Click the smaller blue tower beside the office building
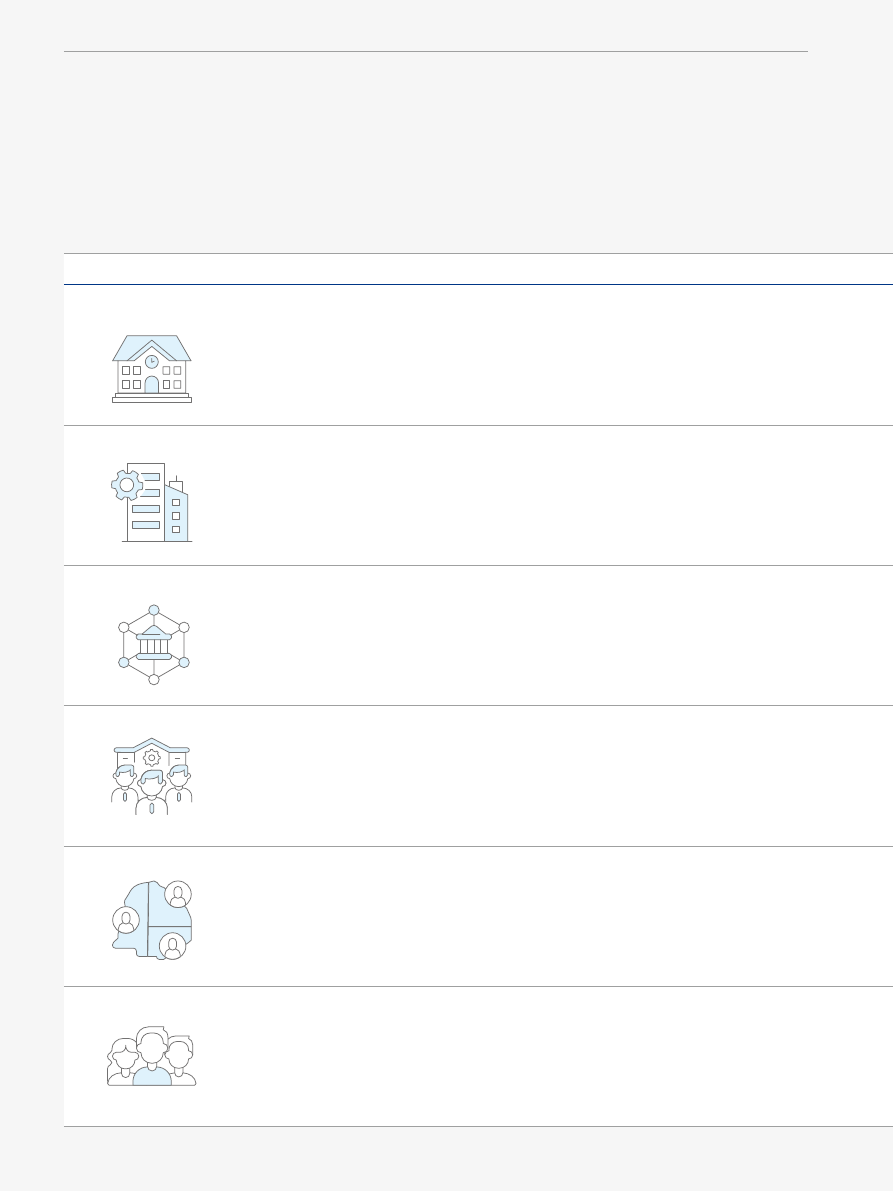893x1191 pixels. (176, 514)
